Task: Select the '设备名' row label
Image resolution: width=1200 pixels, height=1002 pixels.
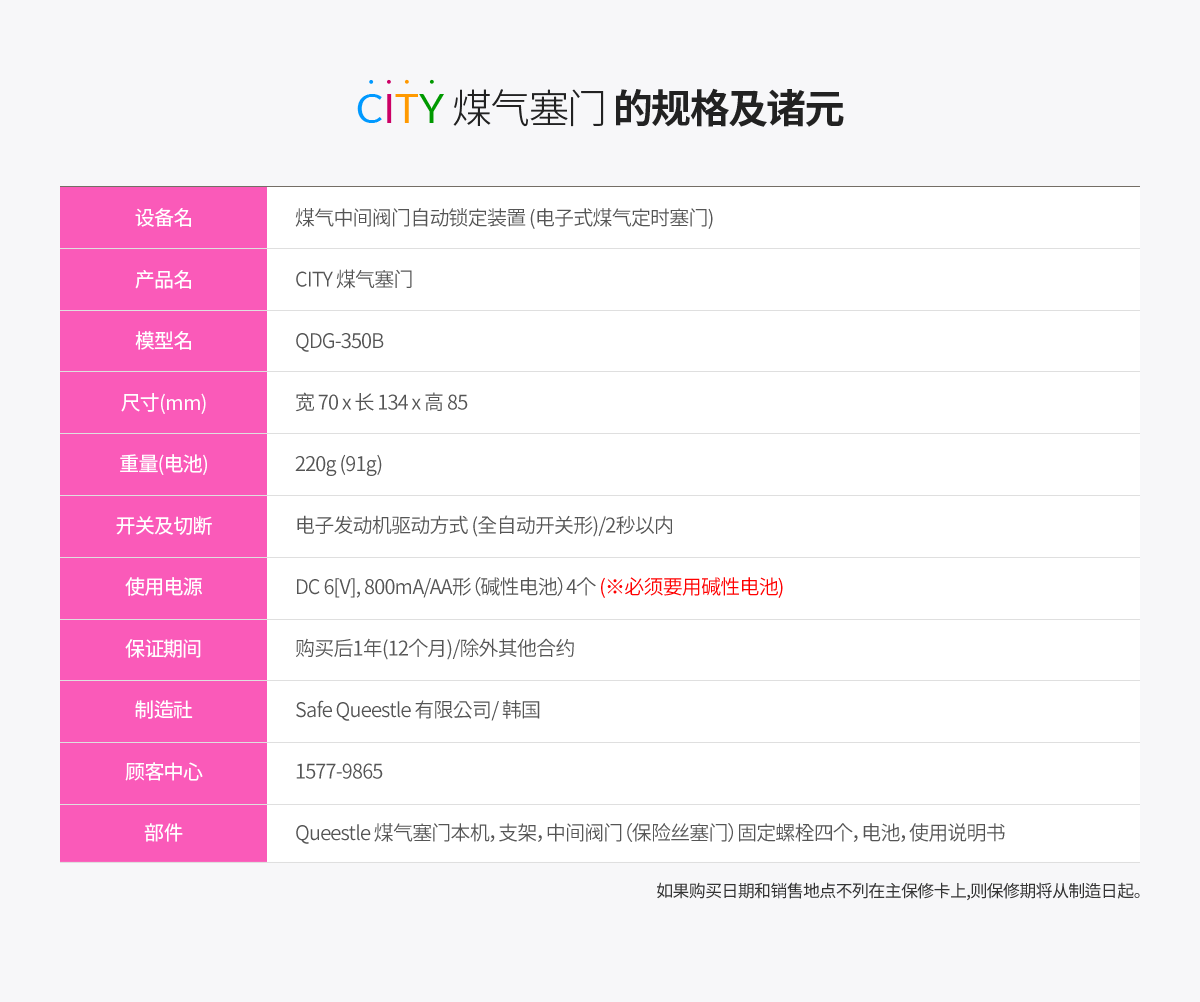Action: click(163, 217)
